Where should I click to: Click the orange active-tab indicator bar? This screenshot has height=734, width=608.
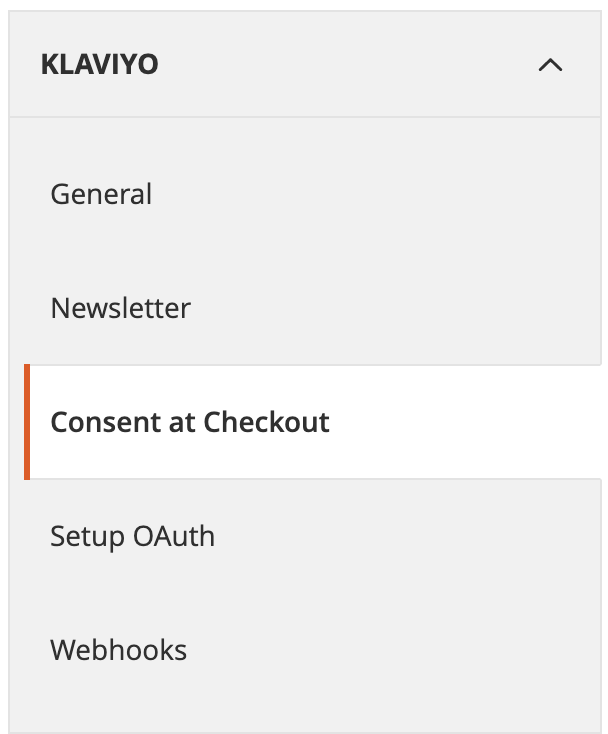(27, 422)
